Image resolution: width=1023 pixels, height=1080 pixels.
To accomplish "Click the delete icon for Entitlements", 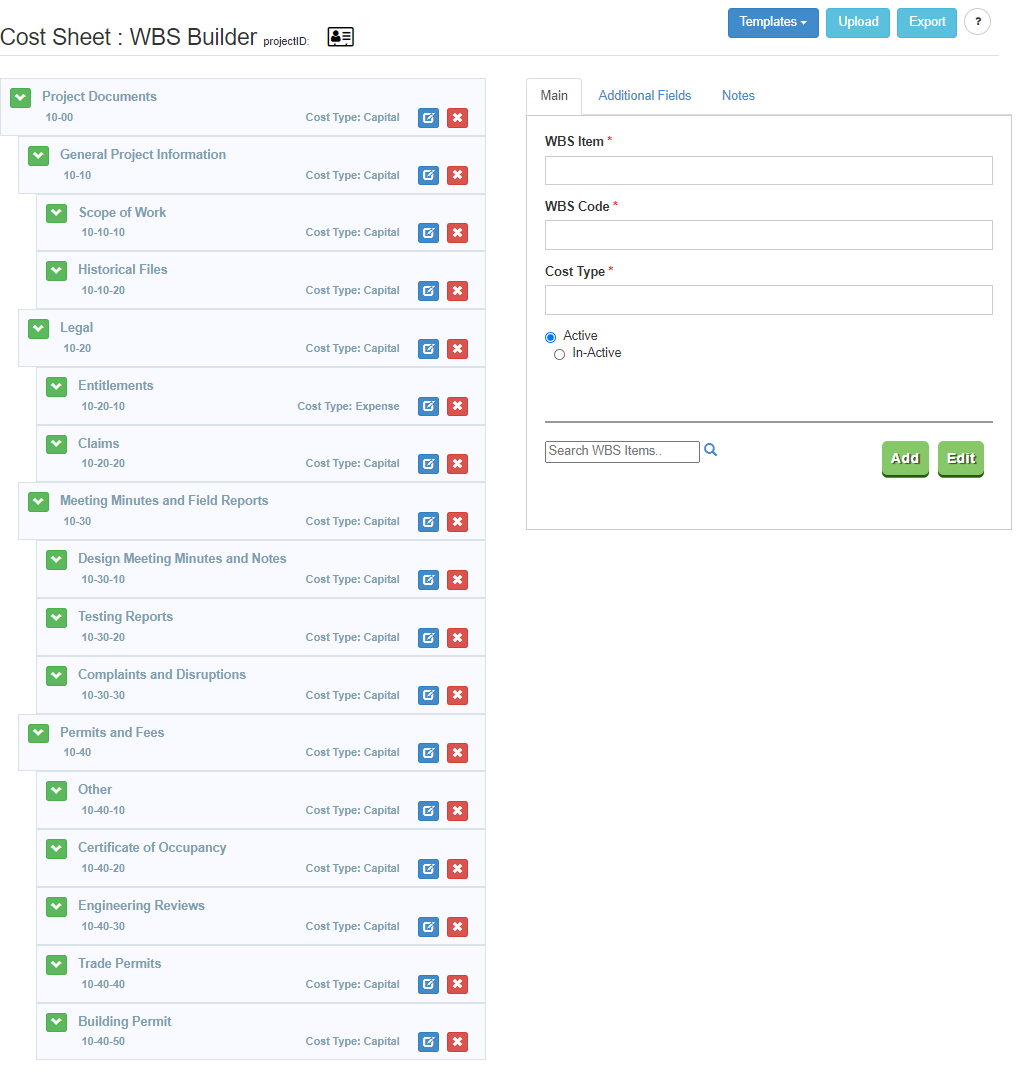I will [x=457, y=406].
